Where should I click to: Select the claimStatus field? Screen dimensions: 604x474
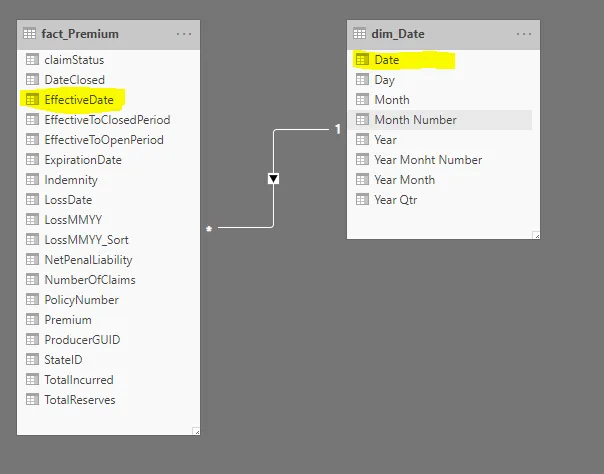74,60
